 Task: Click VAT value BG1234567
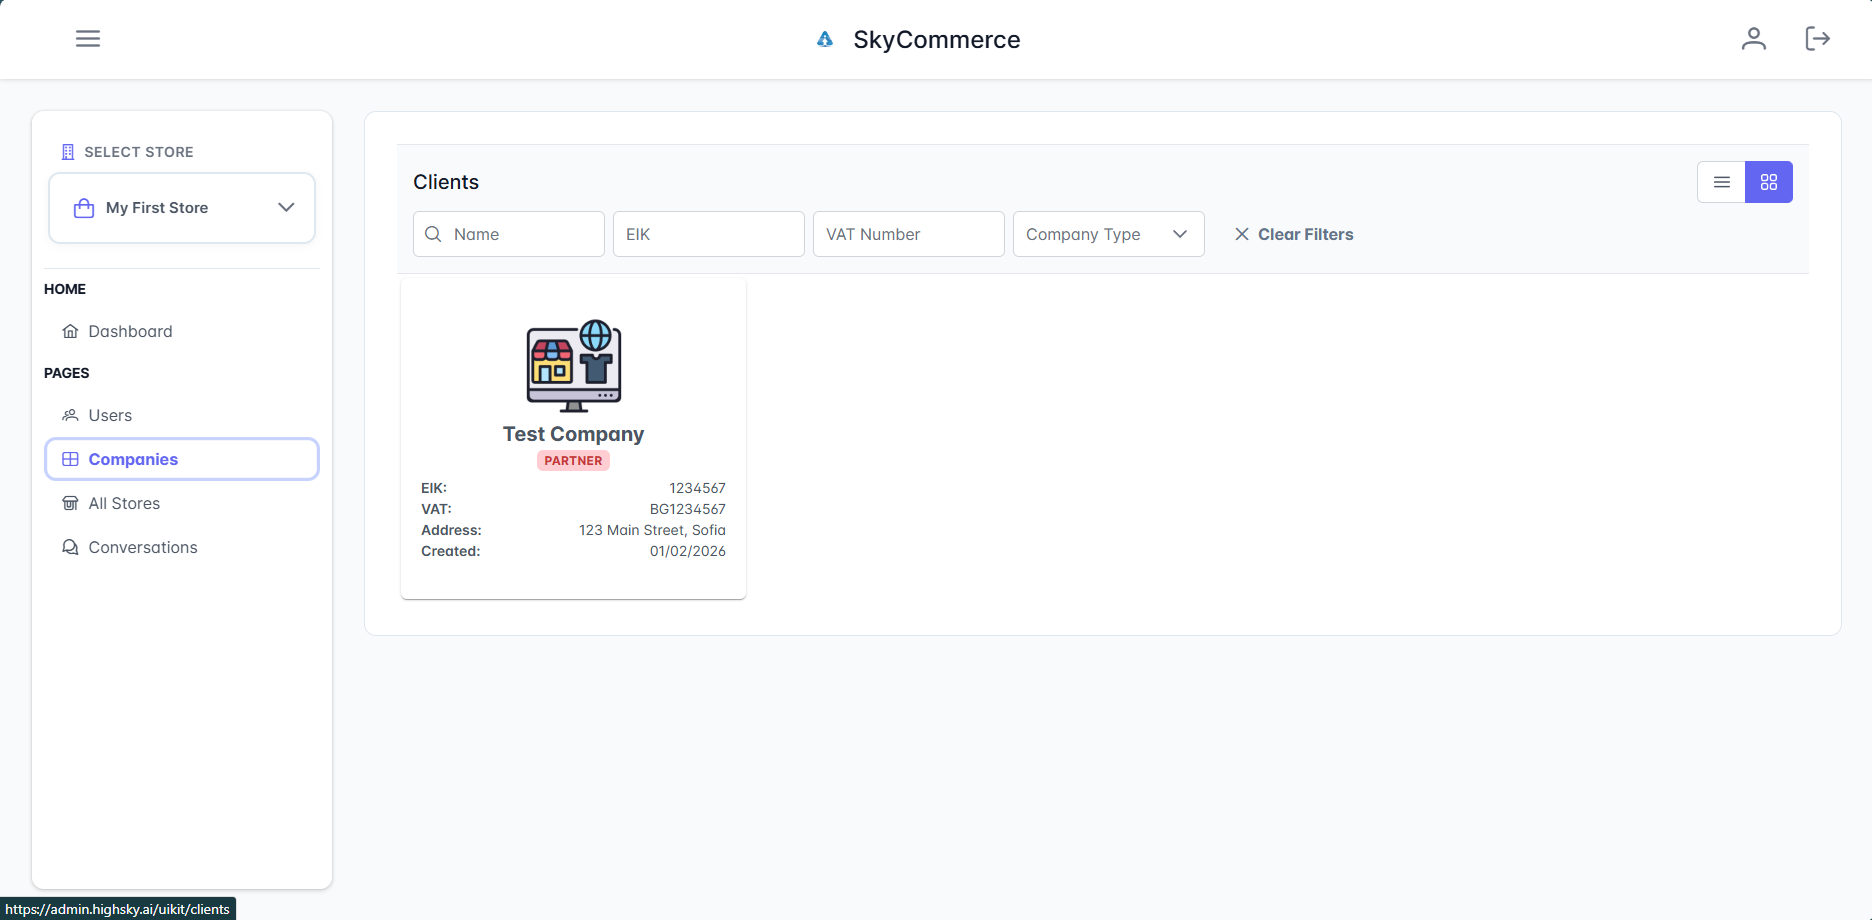tap(688, 509)
